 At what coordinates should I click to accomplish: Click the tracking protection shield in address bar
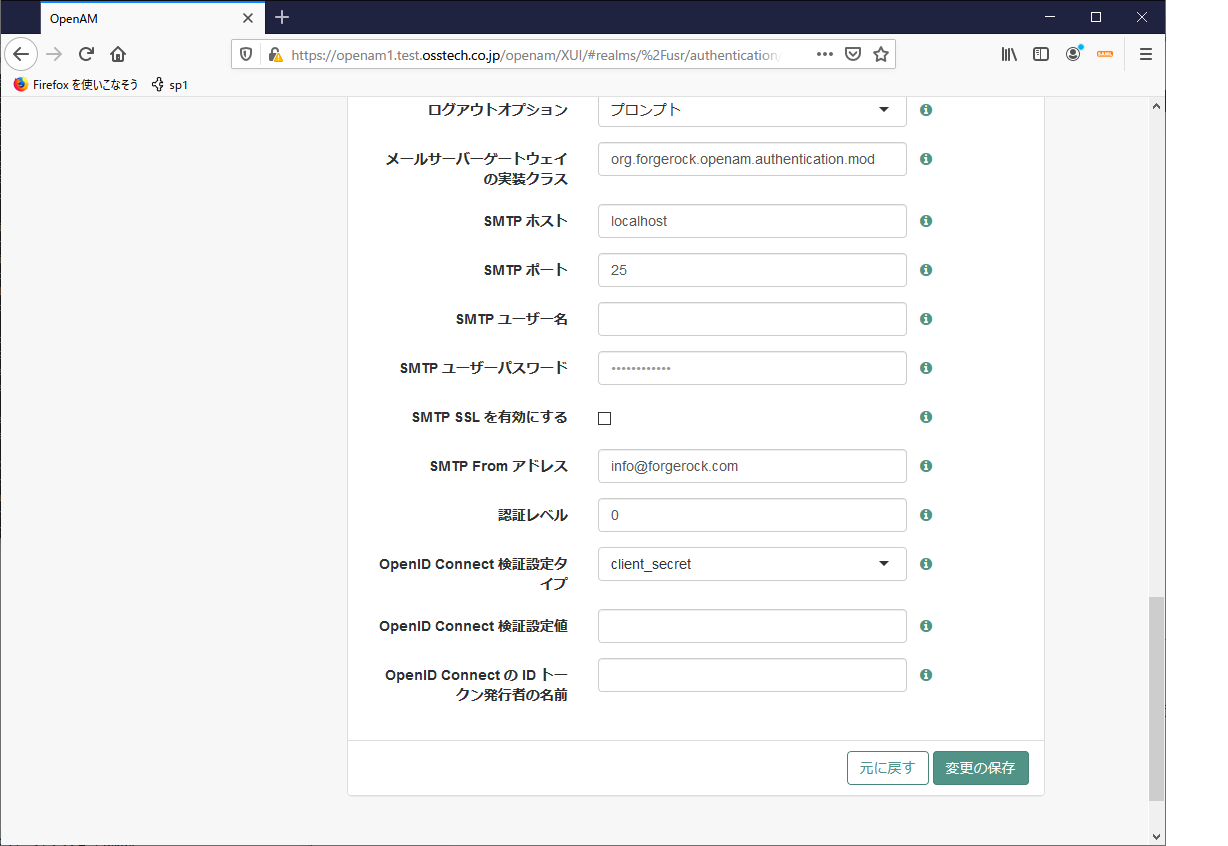coord(246,54)
